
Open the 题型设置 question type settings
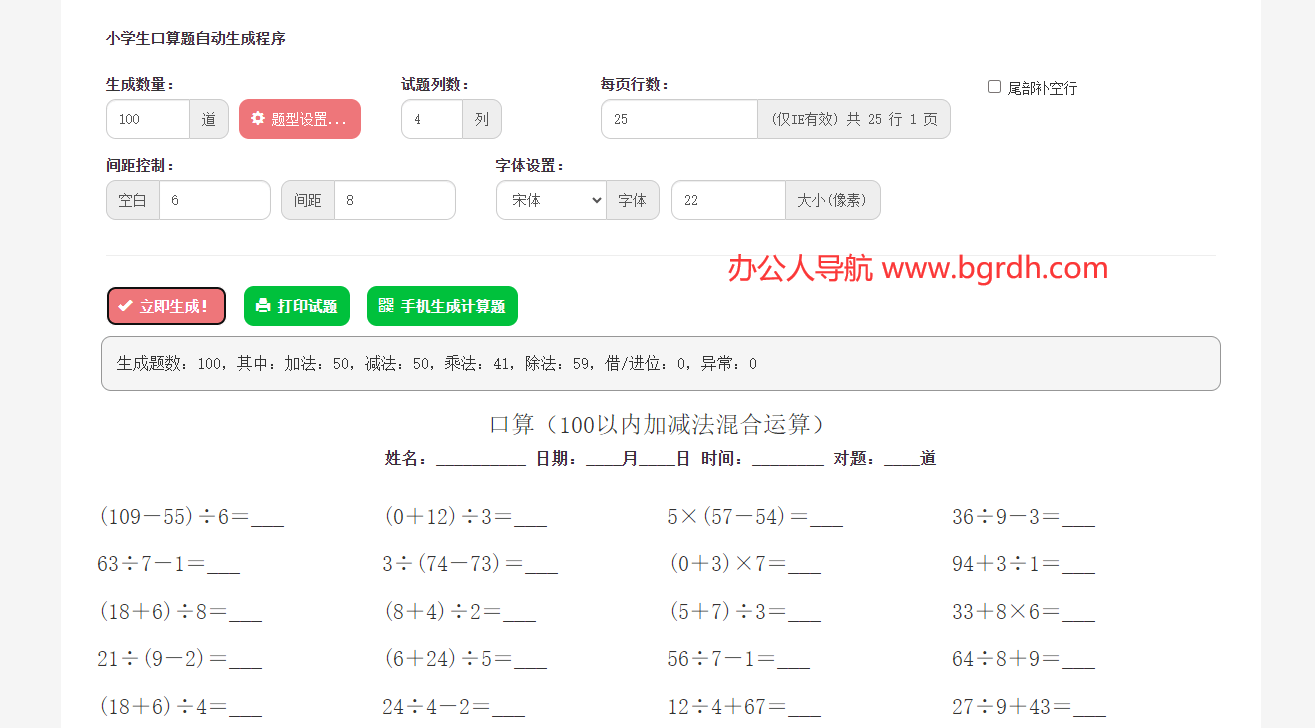click(299, 119)
